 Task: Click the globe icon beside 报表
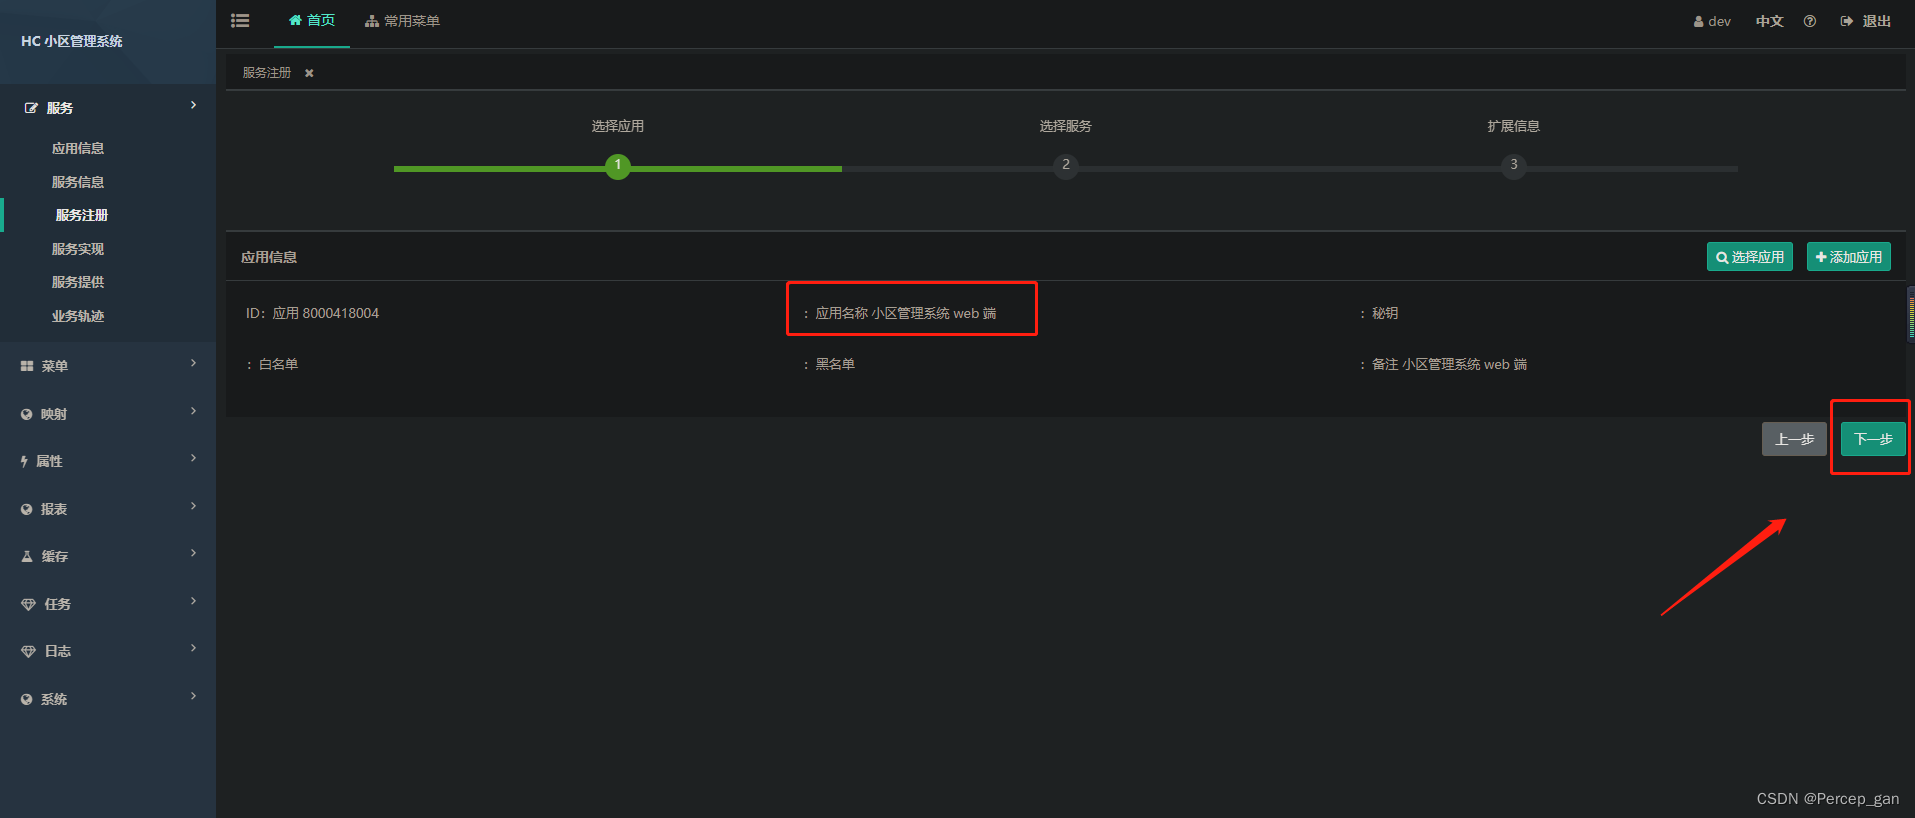[x=26, y=509]
